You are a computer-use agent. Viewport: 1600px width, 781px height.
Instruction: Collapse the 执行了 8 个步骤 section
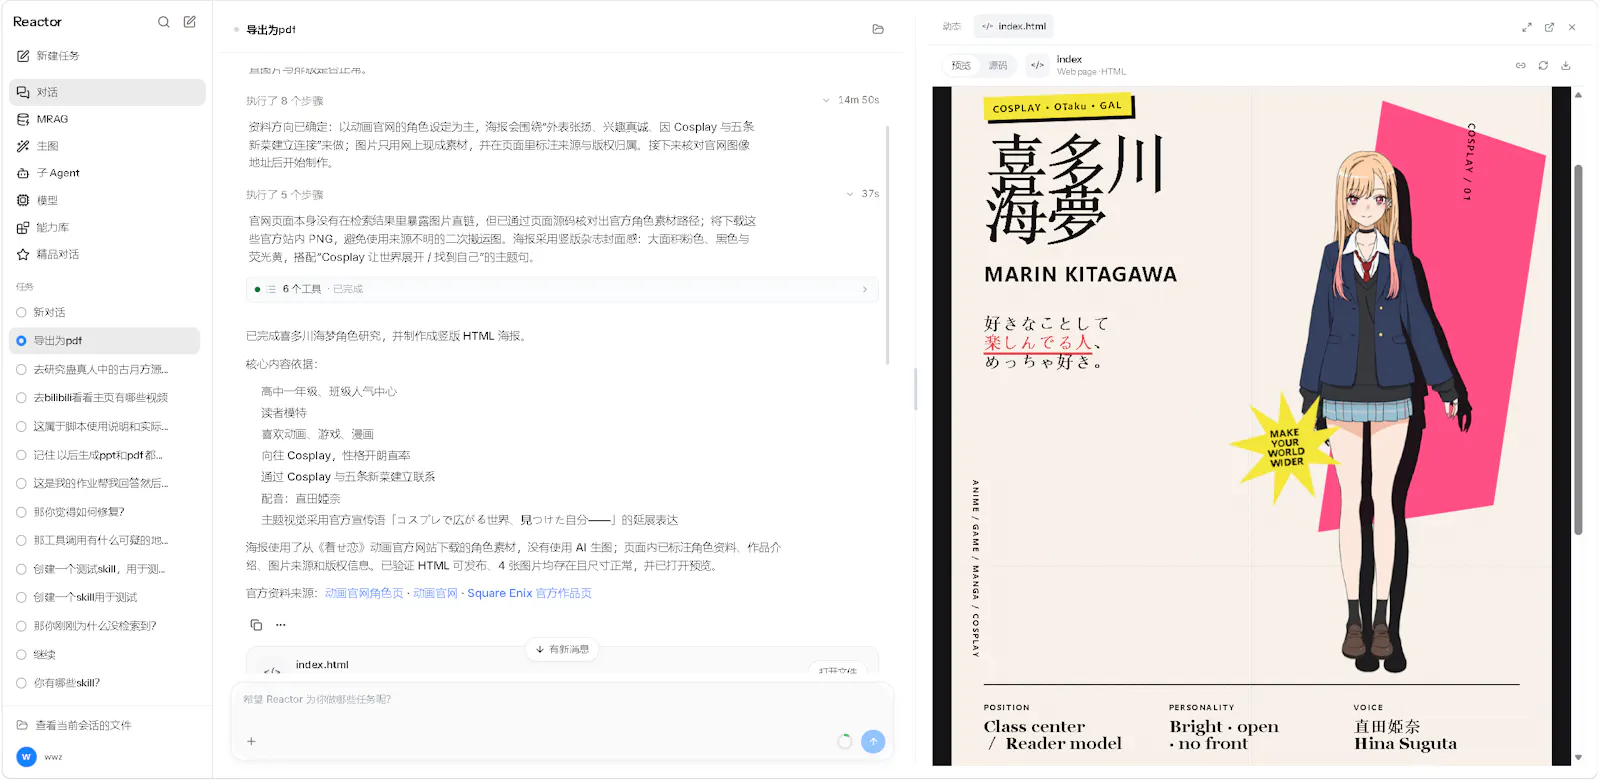tap(285, 101)
